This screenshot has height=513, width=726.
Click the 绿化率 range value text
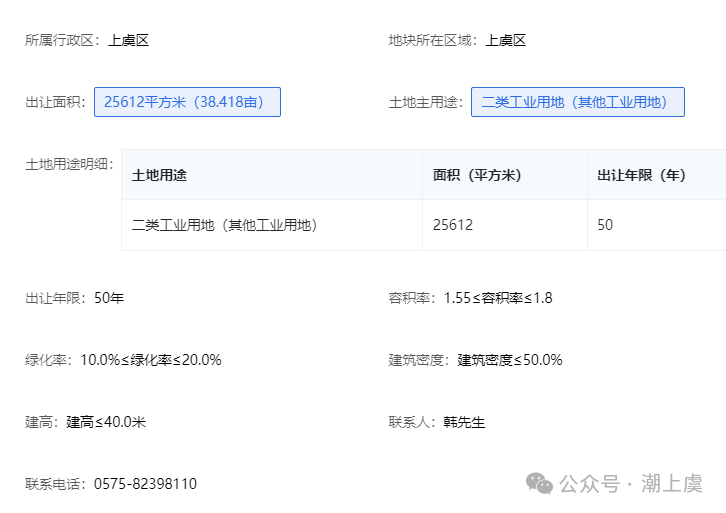[151, 360]
